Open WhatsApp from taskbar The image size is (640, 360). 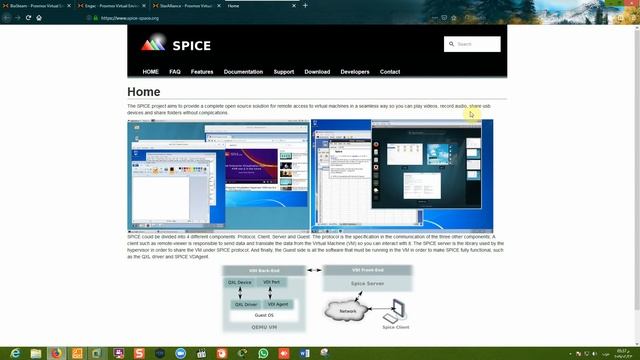263,353
